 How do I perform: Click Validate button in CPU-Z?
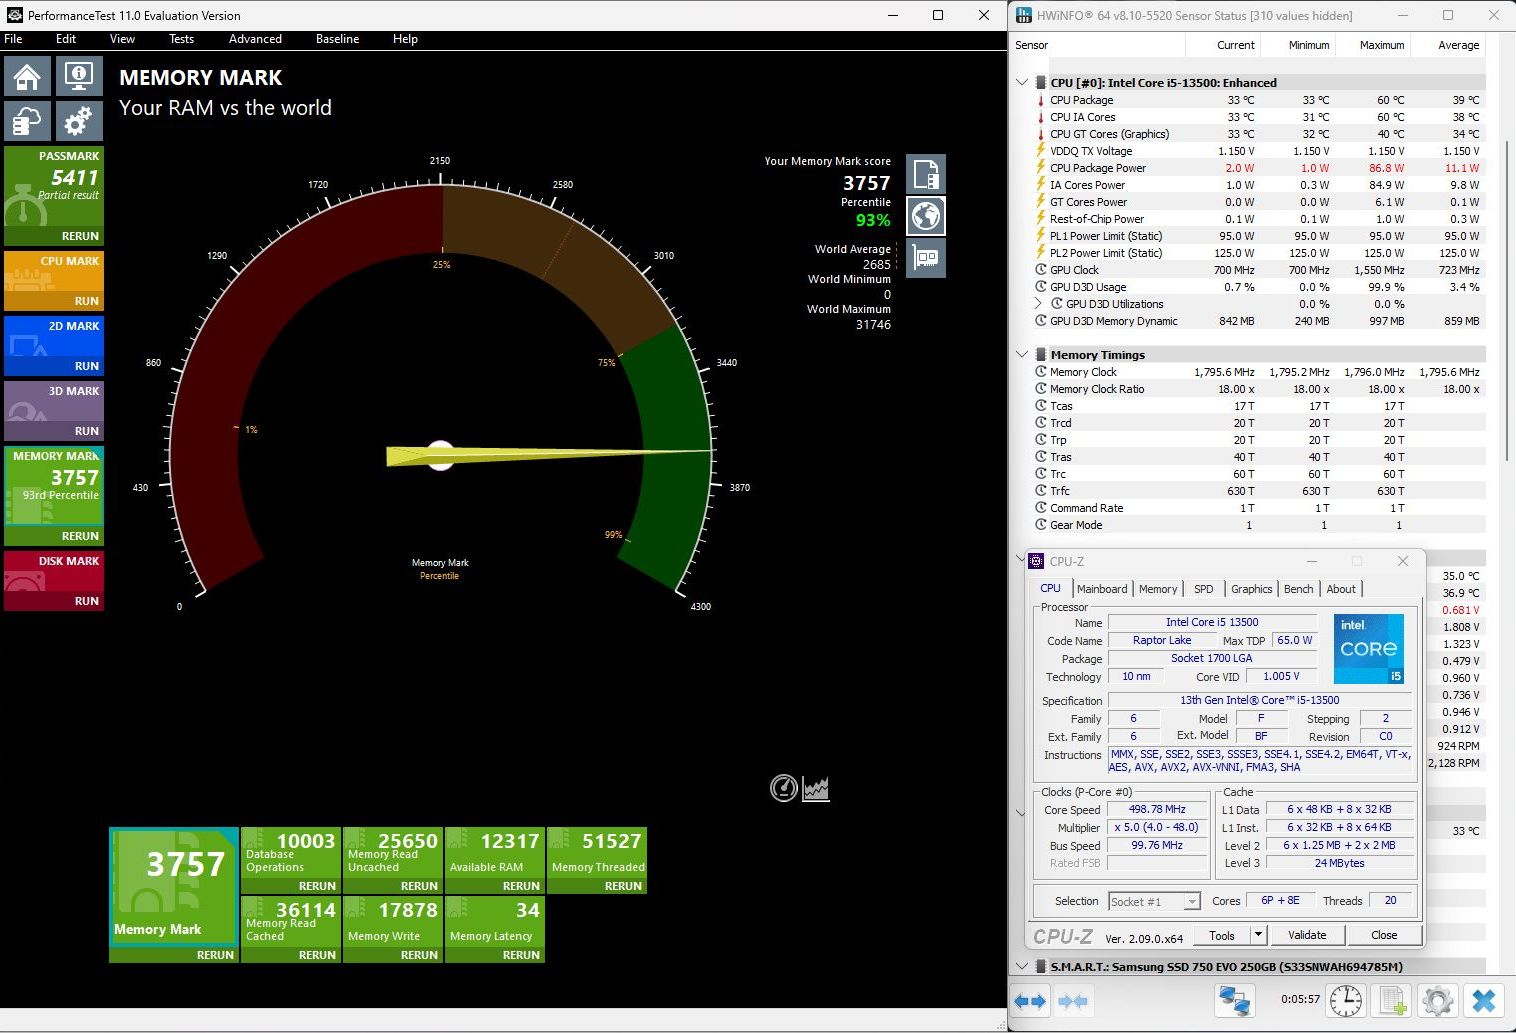click(1307, 935)
